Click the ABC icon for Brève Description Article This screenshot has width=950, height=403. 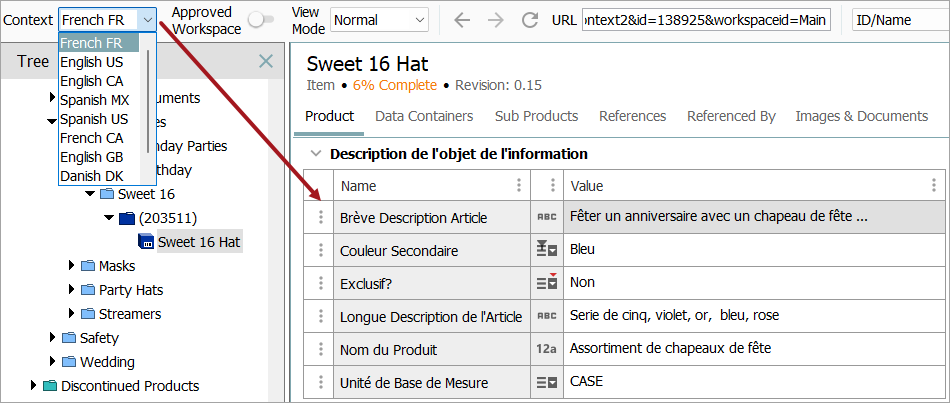pos(547,217)
